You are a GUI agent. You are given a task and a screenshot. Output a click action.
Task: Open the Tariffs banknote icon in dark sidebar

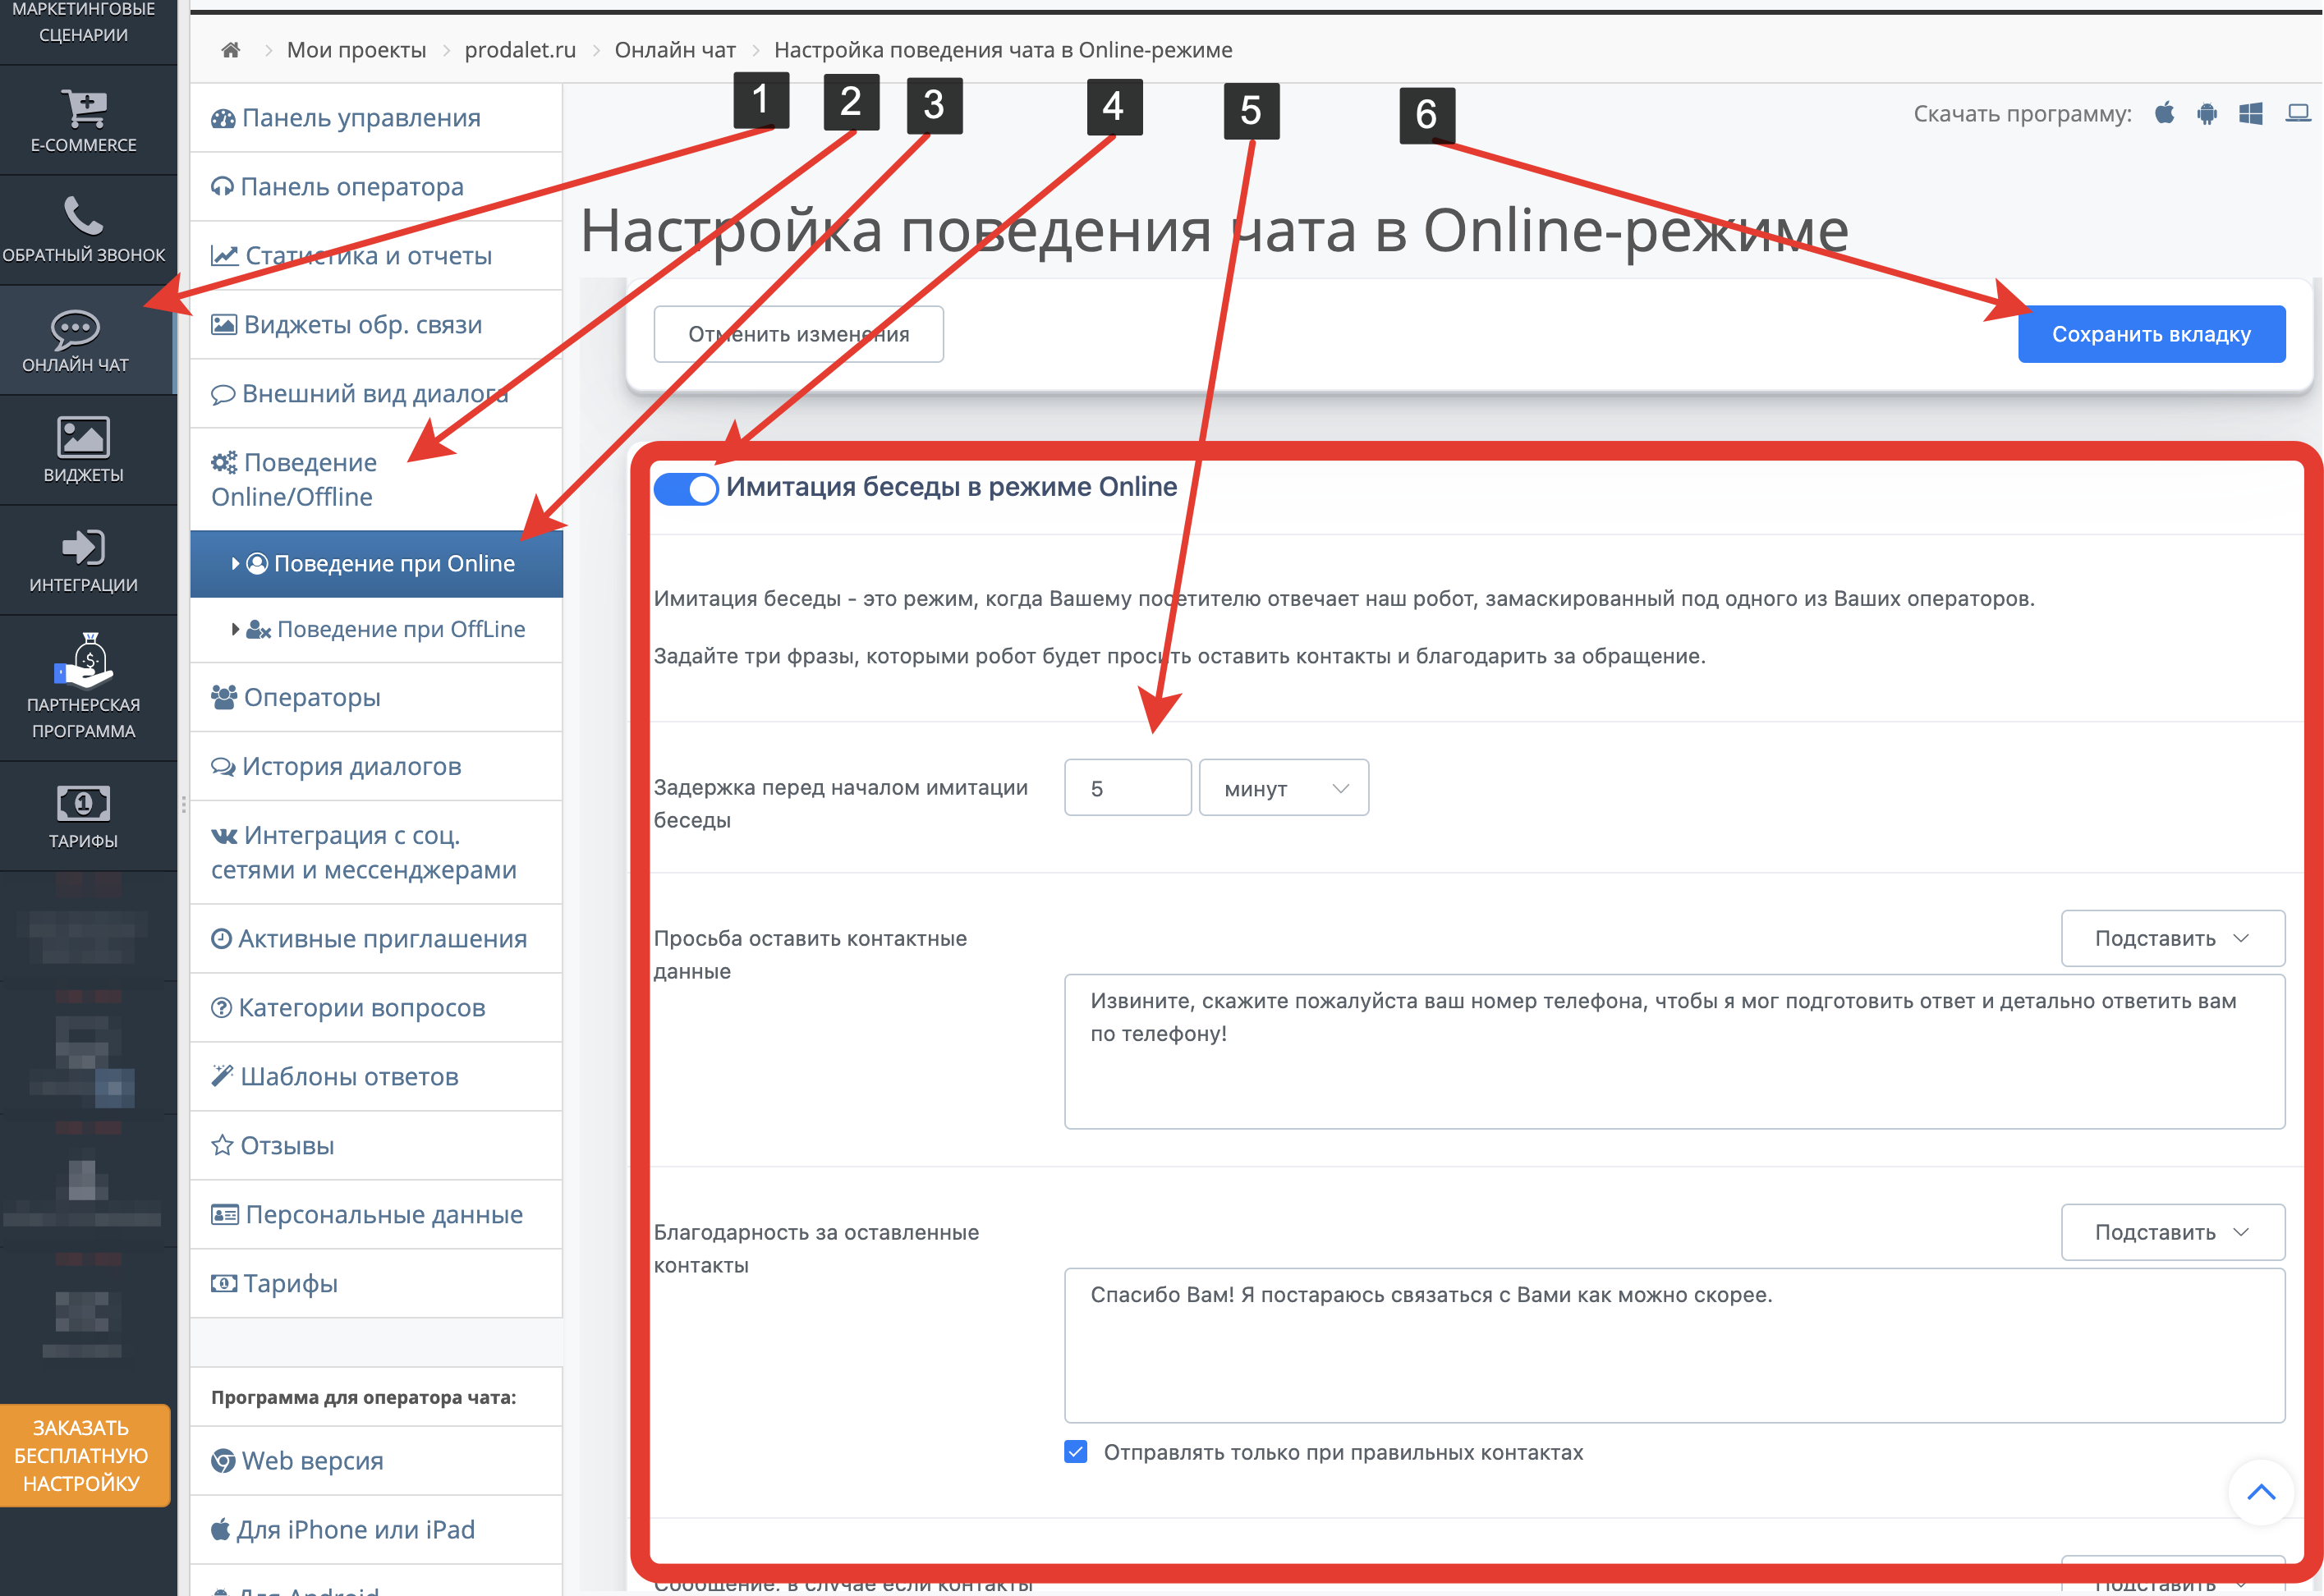tap(83, 803)
